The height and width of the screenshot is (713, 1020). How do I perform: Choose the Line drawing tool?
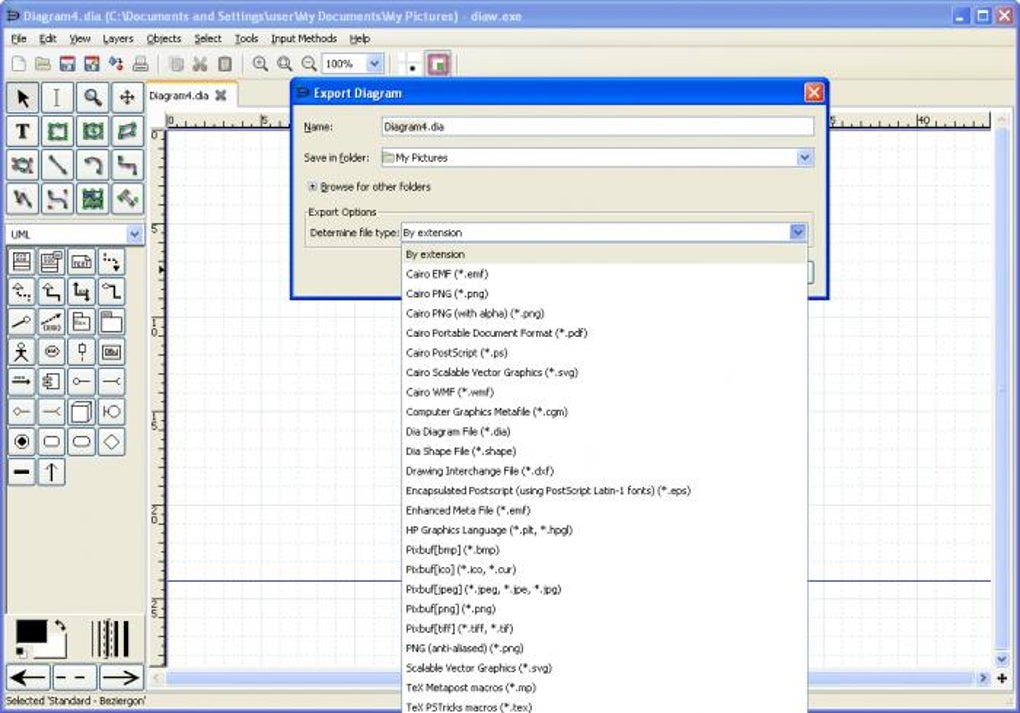(x=58, y=165)
